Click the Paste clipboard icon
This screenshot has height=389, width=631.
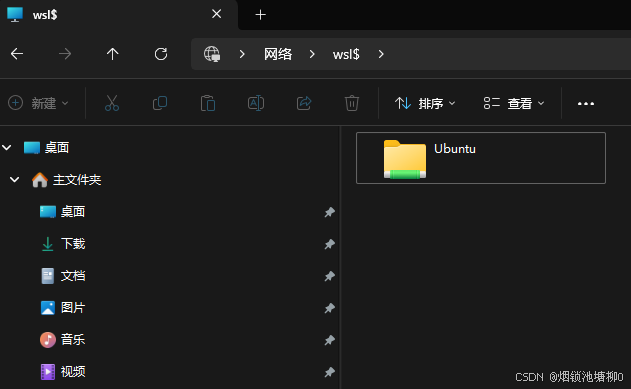point(208,103)
